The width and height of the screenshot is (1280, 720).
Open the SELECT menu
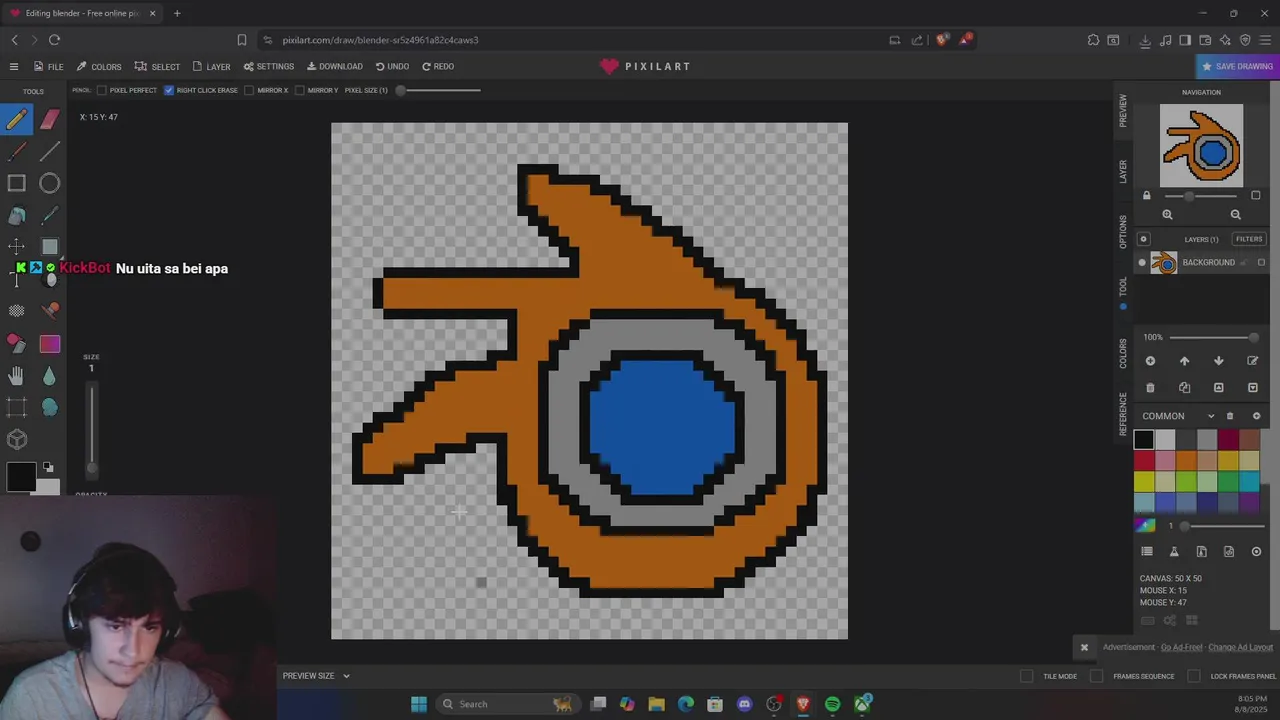coord(157,67)
